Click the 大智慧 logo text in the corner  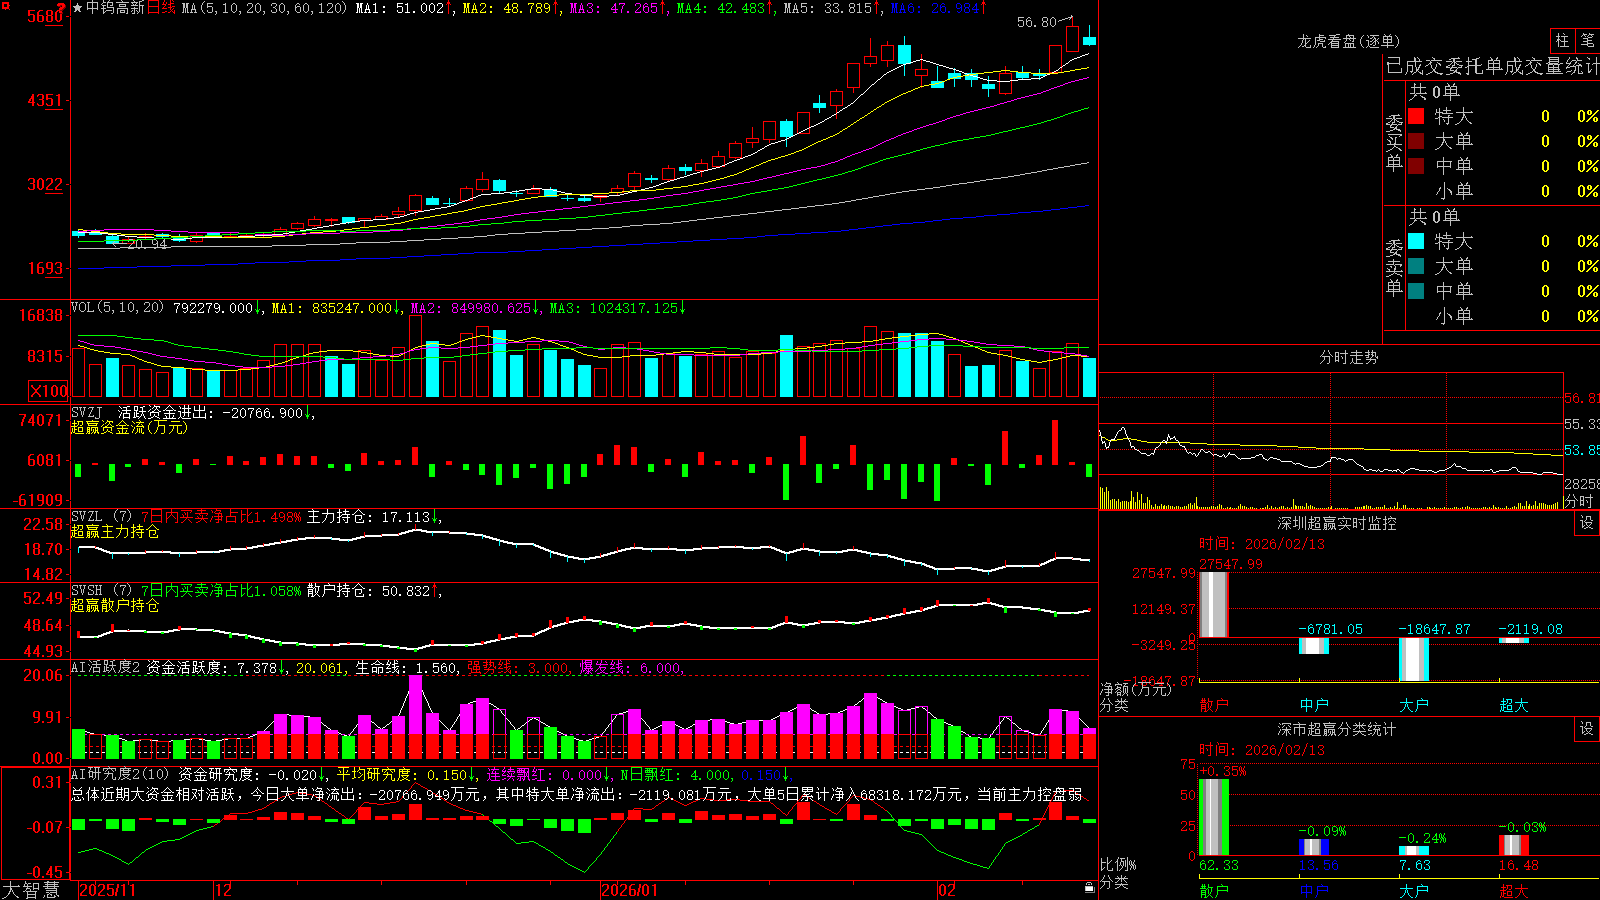[31, 889]
